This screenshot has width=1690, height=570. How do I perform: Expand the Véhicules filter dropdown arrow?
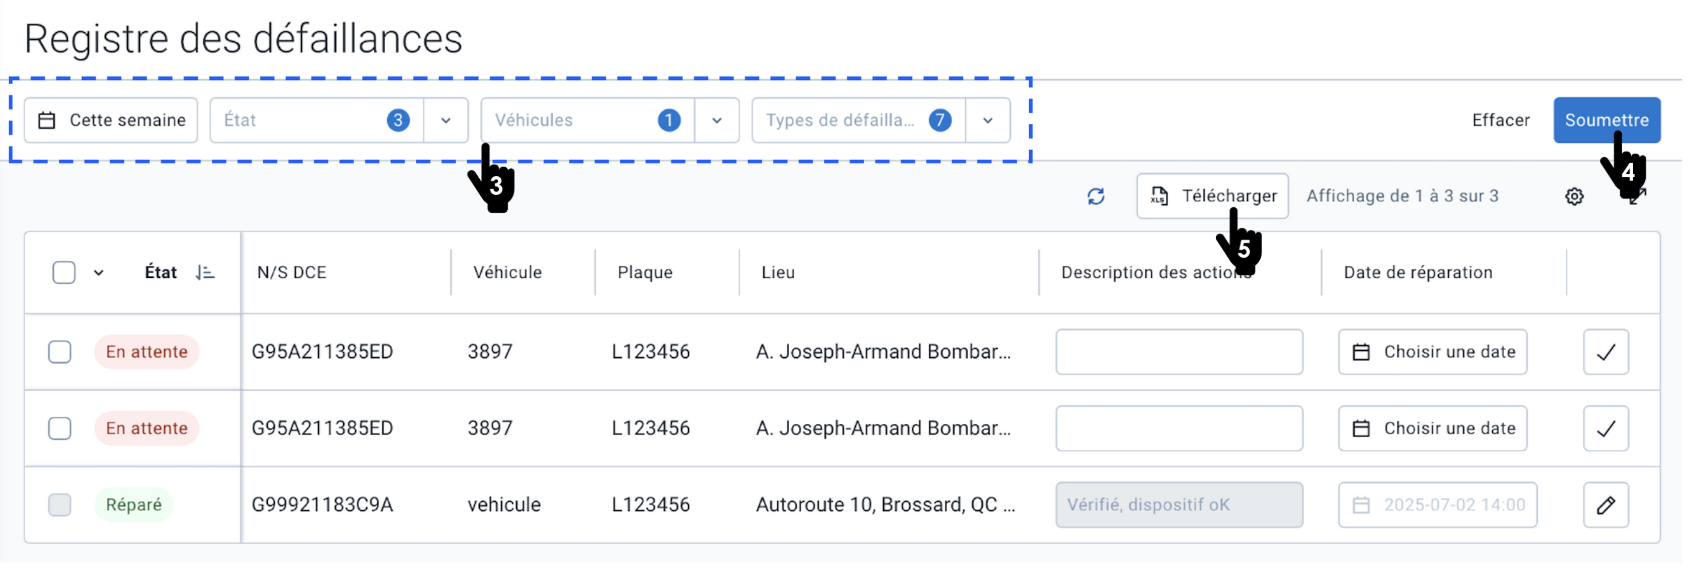coord(717,120)
